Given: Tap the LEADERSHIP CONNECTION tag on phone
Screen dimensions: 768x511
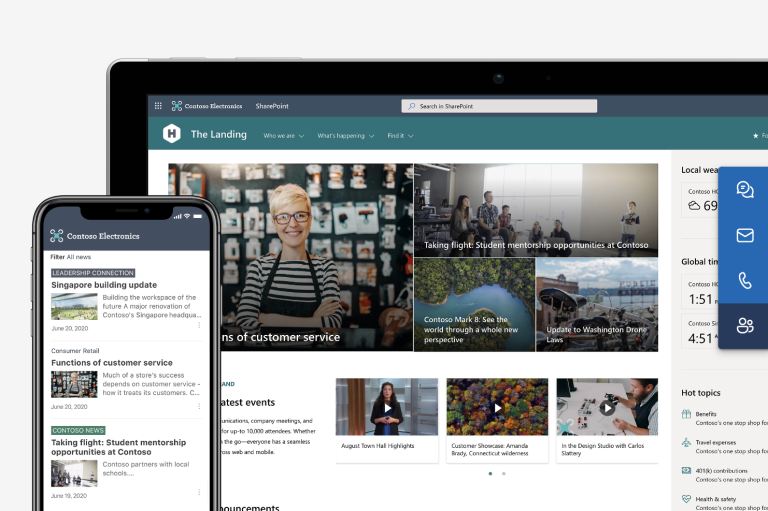Looking at the screenshot, I should [93, 273].
